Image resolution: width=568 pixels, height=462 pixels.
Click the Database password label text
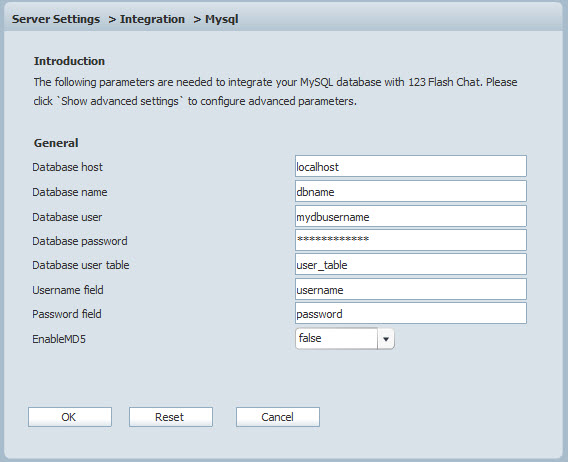pyautogui.click(x=80, y=241)
